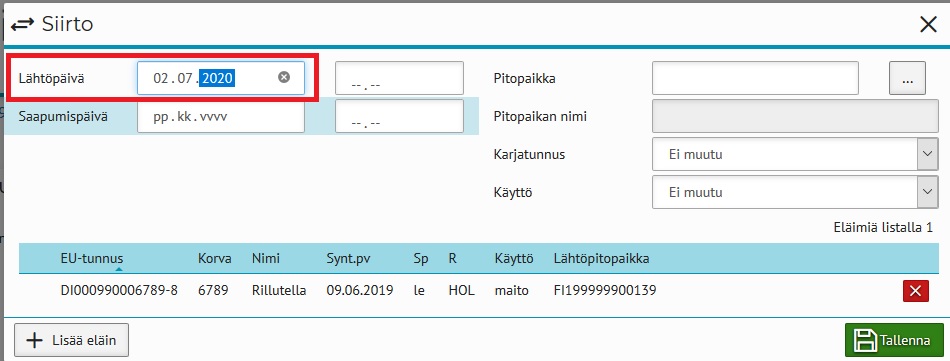The width and height of the screenshot is (950, 361).
Task: Click the Käyttö column header in table
Action: tap(514, 259)
